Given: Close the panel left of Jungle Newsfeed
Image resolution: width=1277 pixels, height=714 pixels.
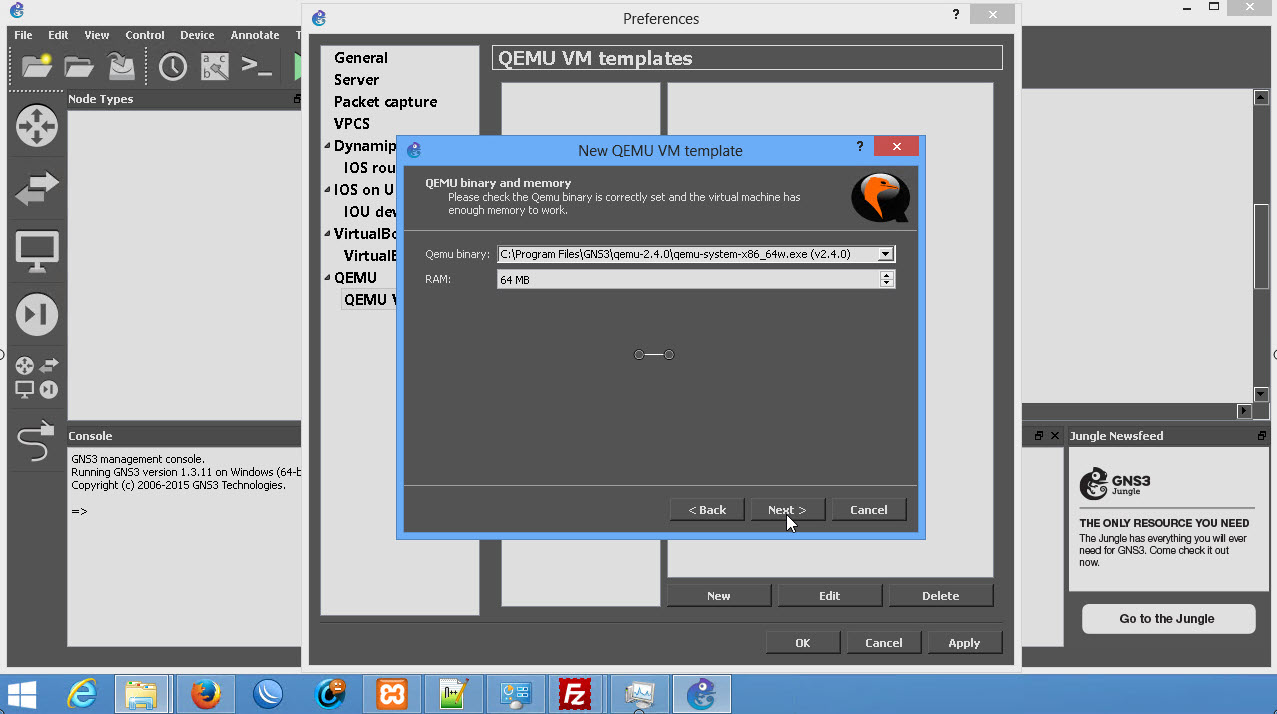Looking at the screenshot, I should tap(1054, 436).
